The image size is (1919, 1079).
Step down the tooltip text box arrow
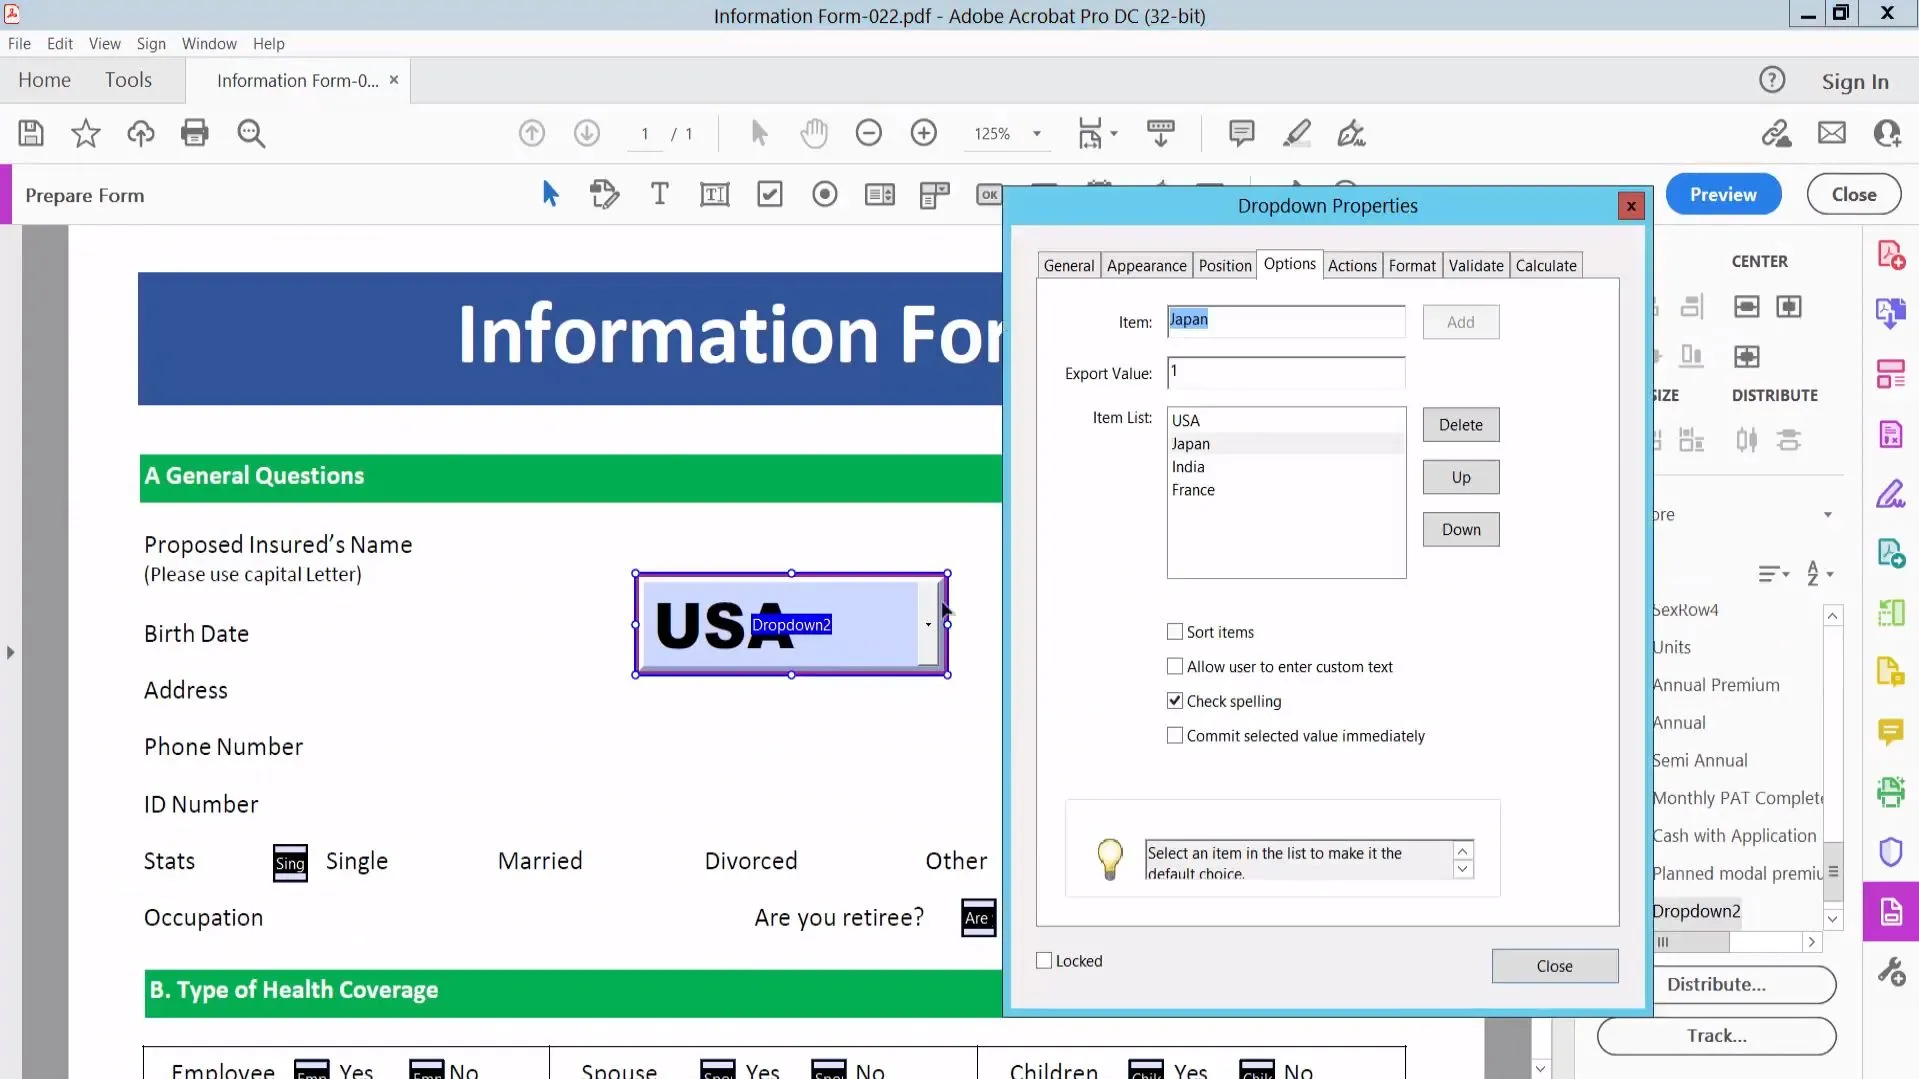(x=1462, y=869)
